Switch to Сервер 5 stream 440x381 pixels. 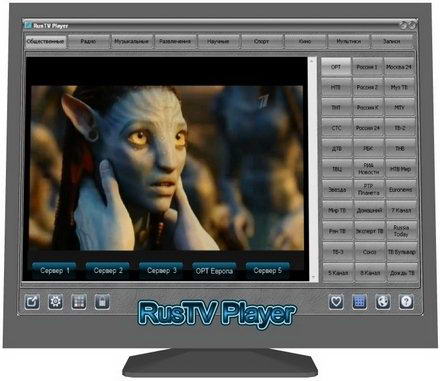coord(268,270)
